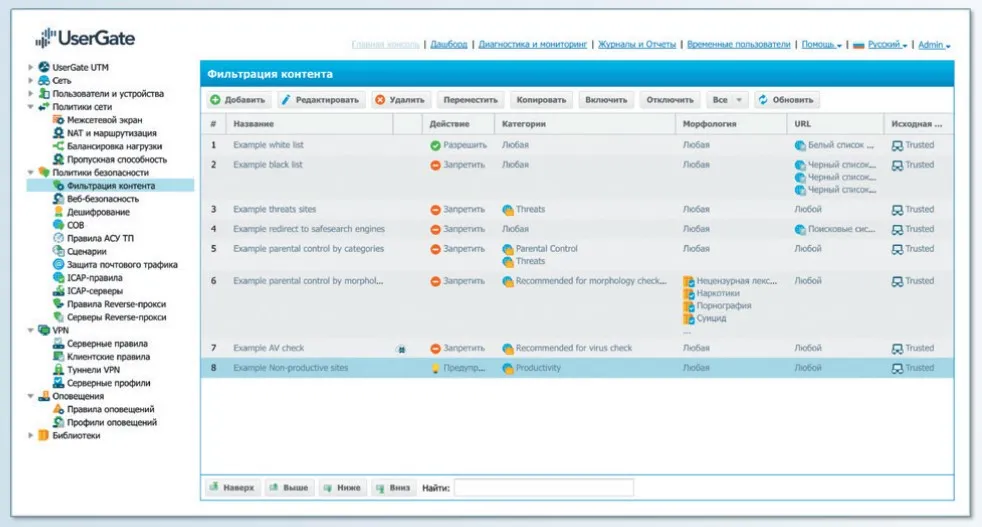Screen dimensions: 982x527
Task: Expand Пользователи и устройства node
Action: point(30,93)
